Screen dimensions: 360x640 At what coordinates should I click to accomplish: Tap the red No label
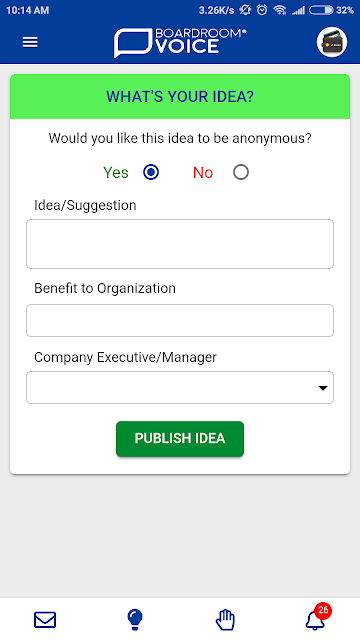point(203,173)
